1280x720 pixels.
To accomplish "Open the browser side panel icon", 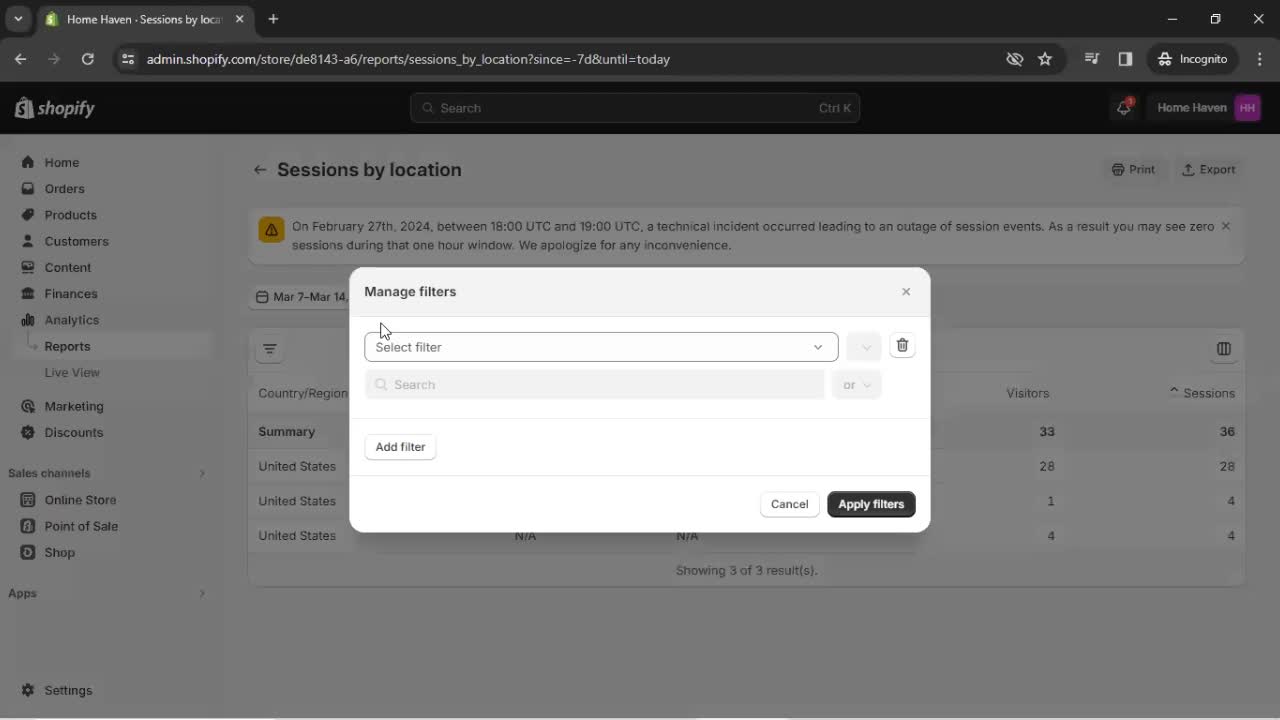I will pyautogui.click(x=1125, y=59).
